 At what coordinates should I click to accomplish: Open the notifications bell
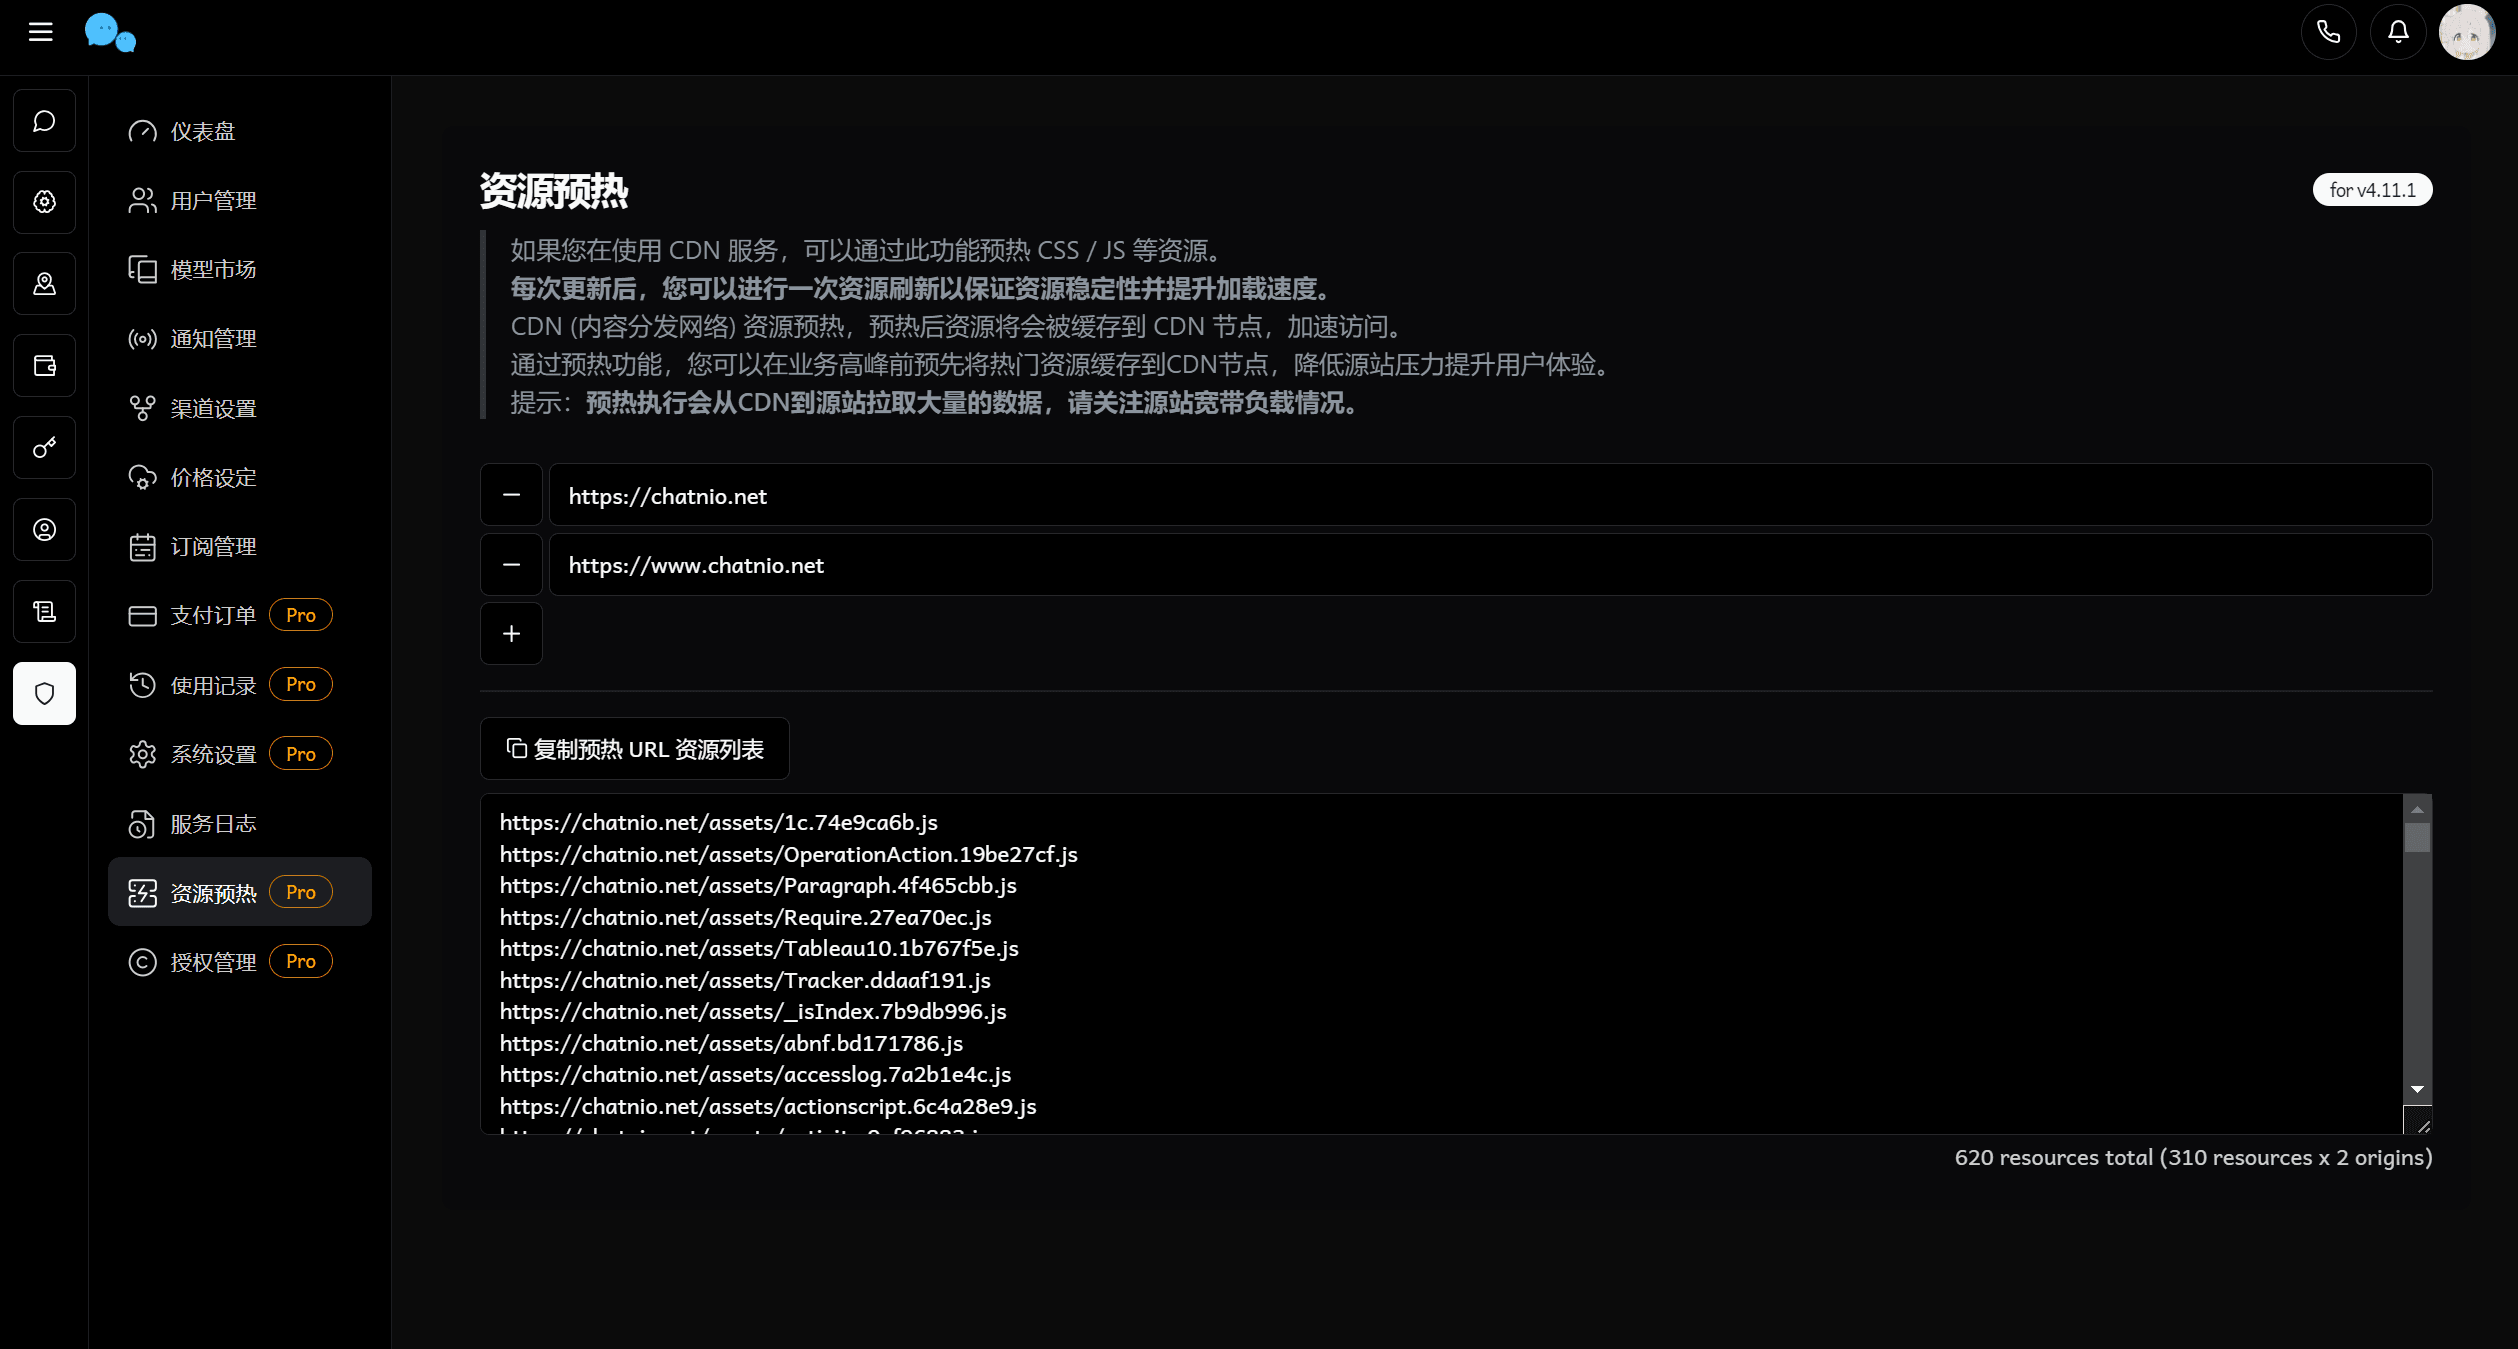[2398, 32]
